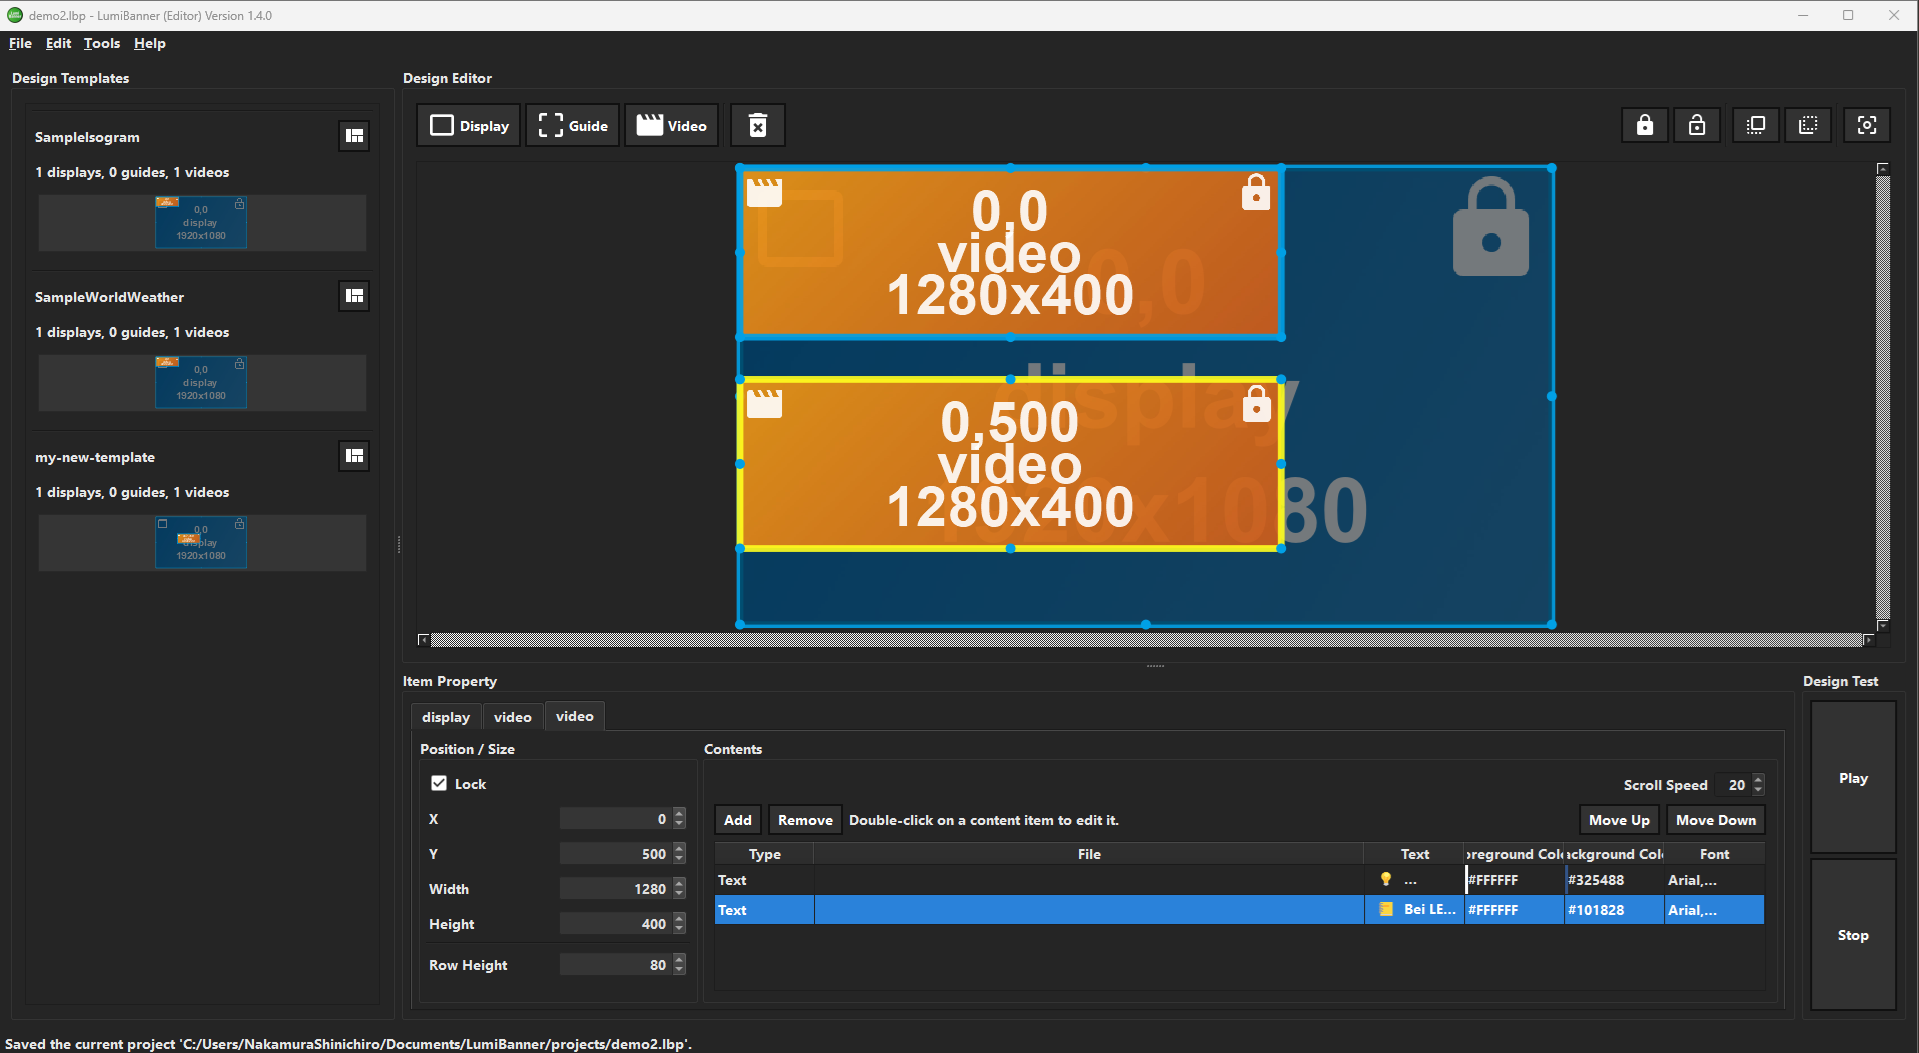Click the bring to front icon
This screenshot has width=1919, height=1053.
click(1755, 126)
